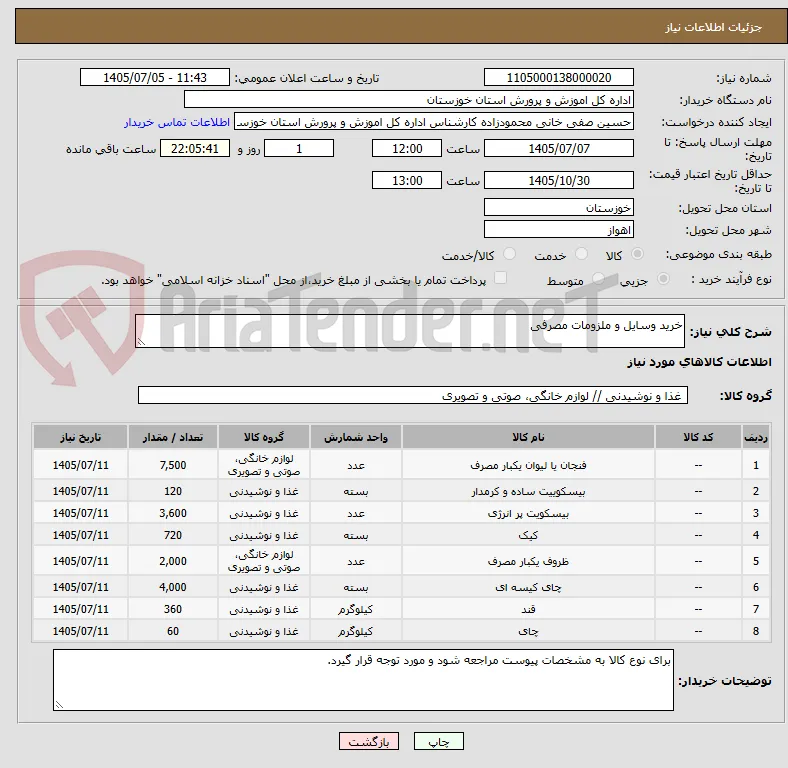Click the کد کالا column header
788x768 pixels.
coord(698,437)
